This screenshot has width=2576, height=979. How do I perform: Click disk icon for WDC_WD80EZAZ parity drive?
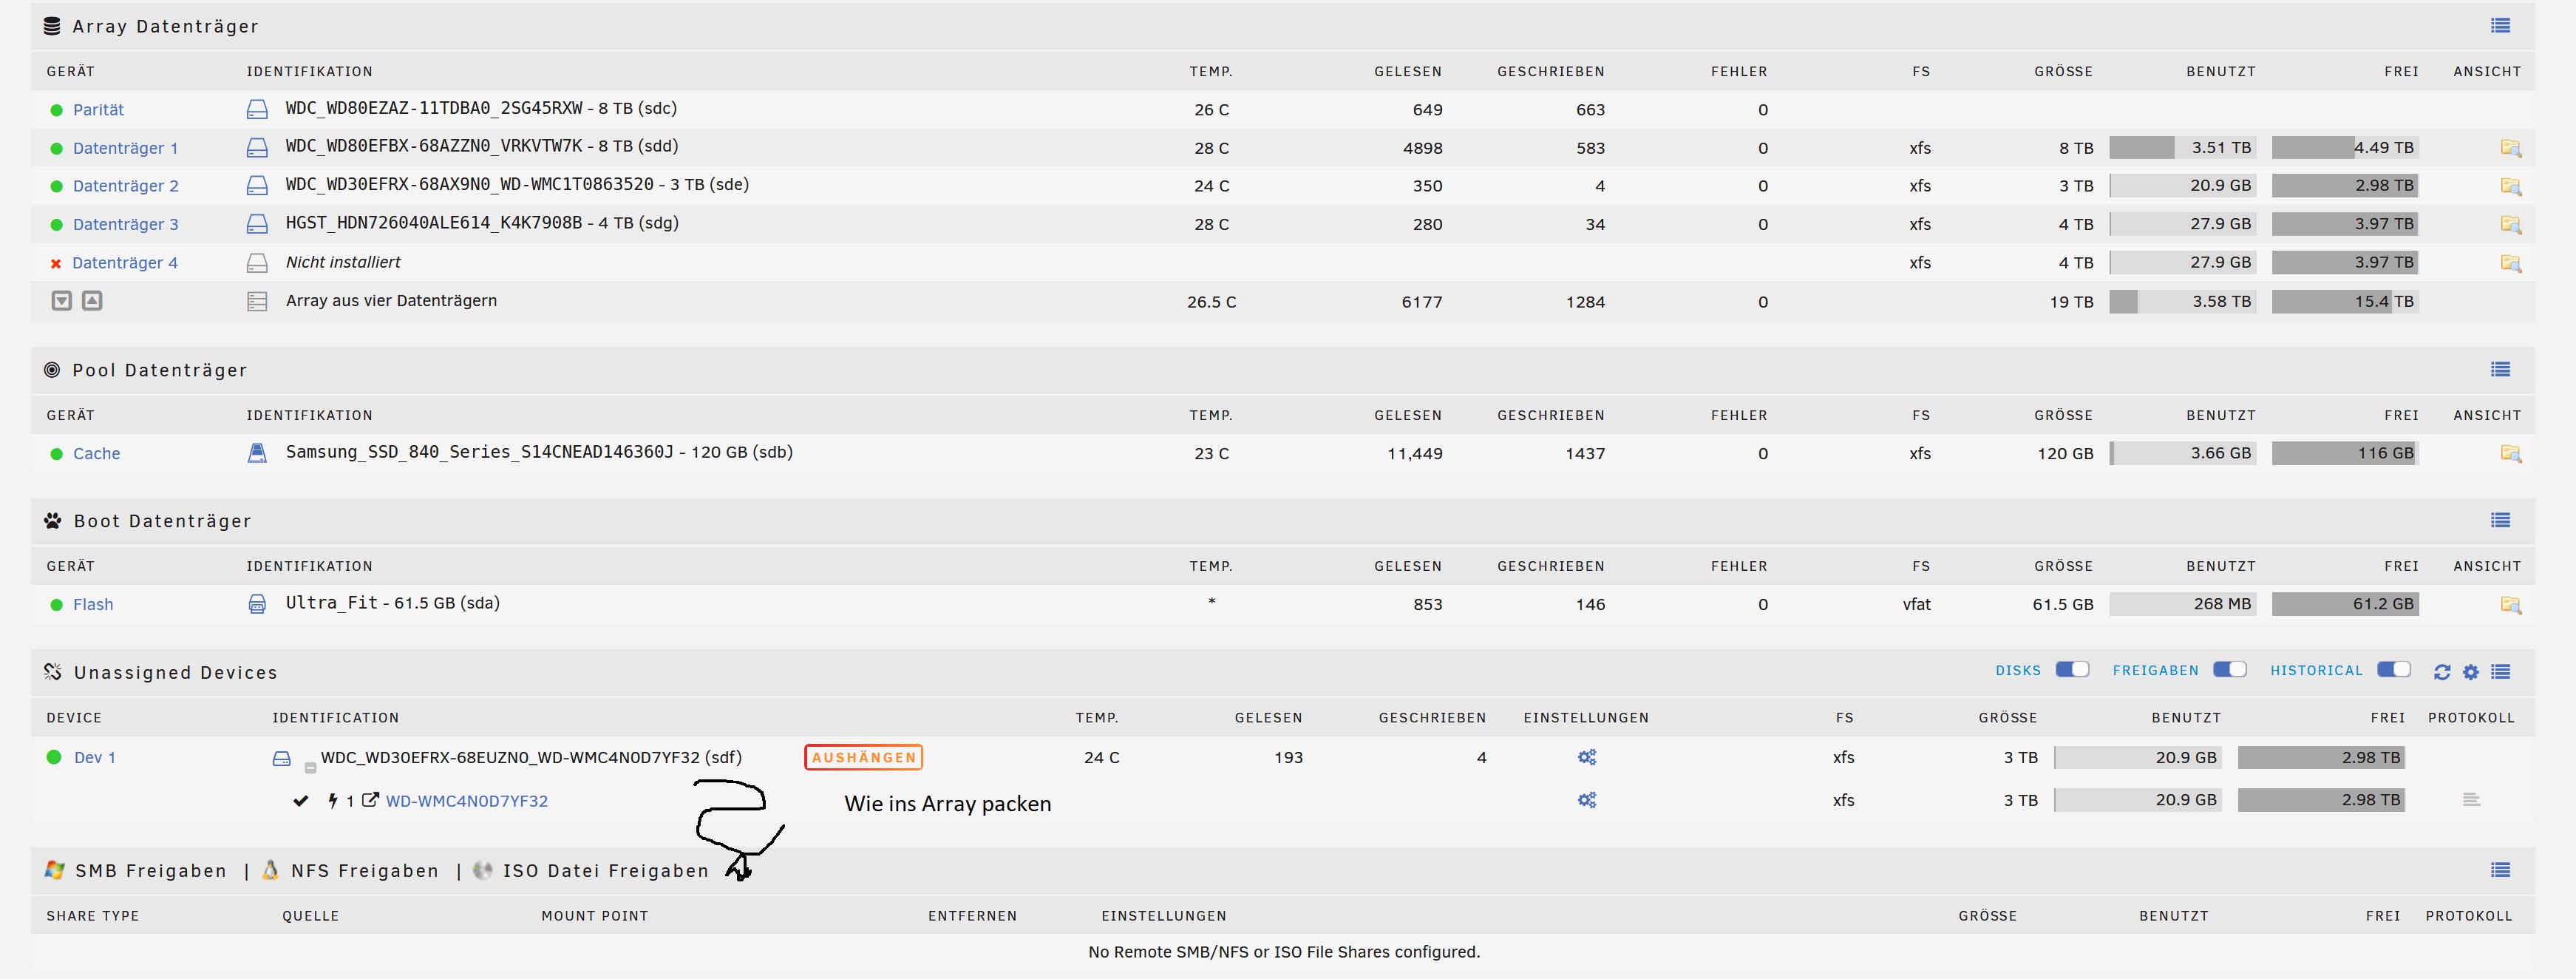257,109
